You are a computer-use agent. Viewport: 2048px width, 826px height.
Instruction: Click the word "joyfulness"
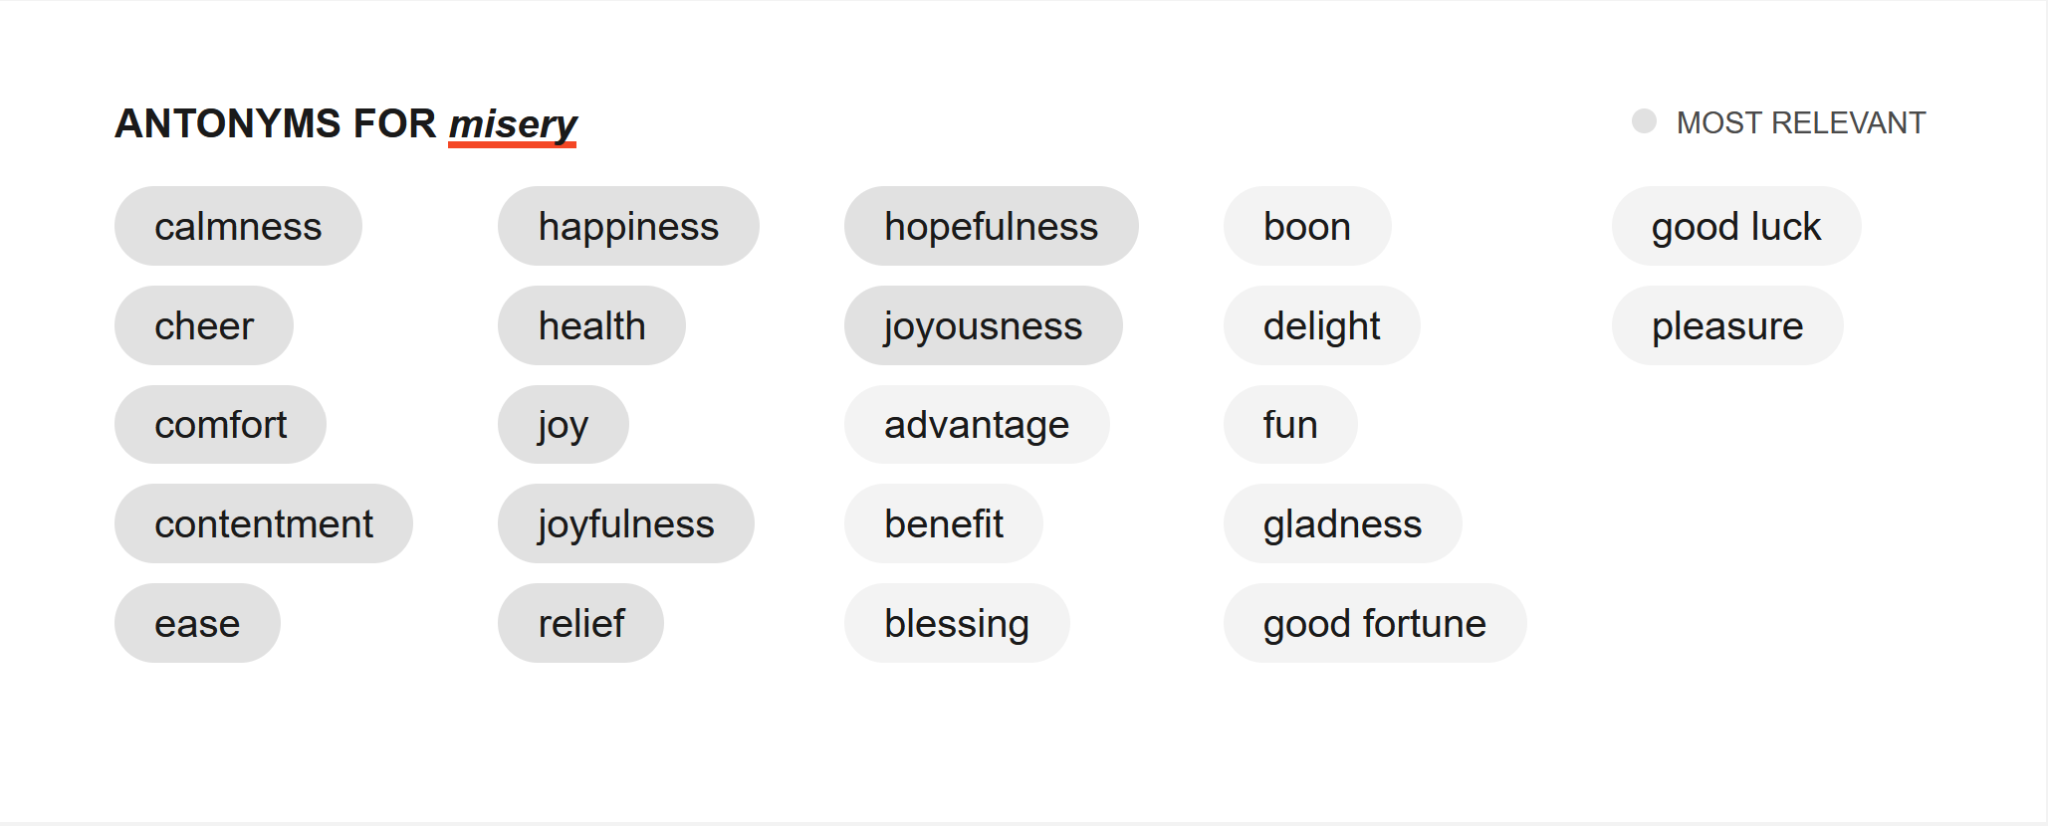(x=625, y=523)
